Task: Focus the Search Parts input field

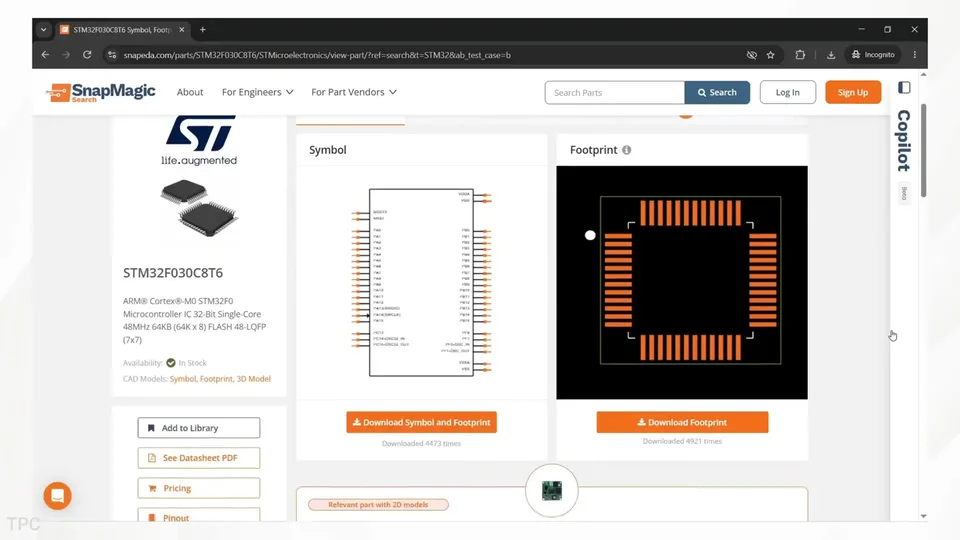Action: click(615, 92)
